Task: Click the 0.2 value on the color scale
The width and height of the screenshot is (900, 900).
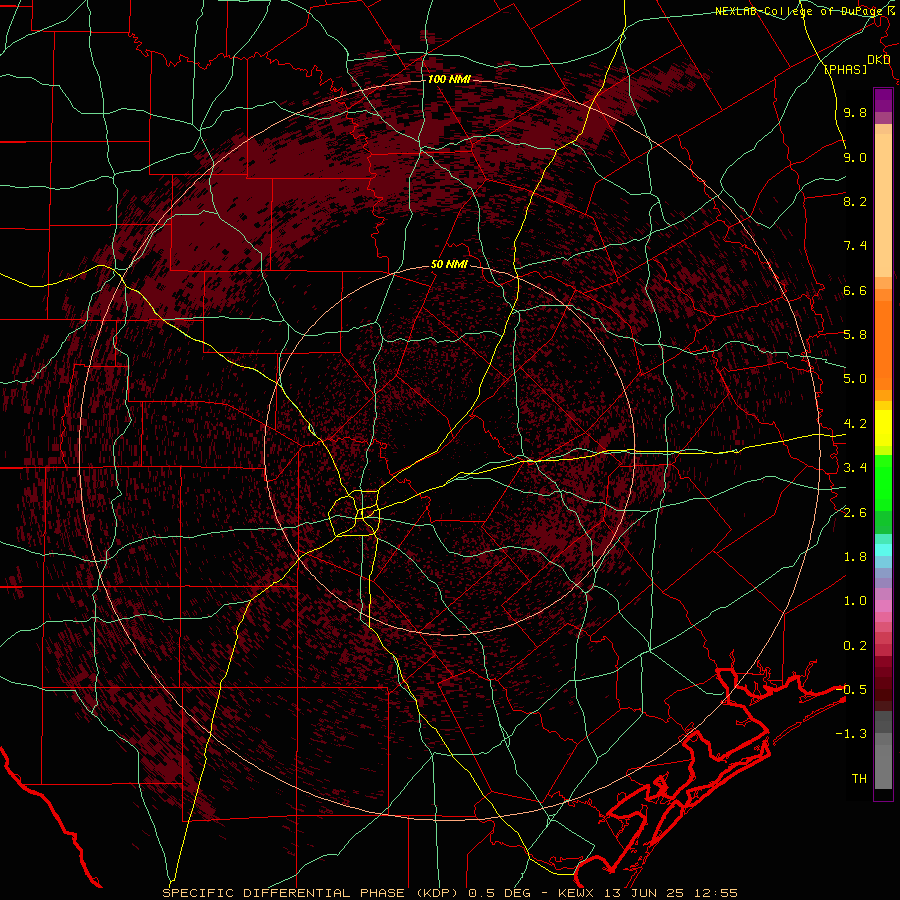Action: (x=855, y=646)
